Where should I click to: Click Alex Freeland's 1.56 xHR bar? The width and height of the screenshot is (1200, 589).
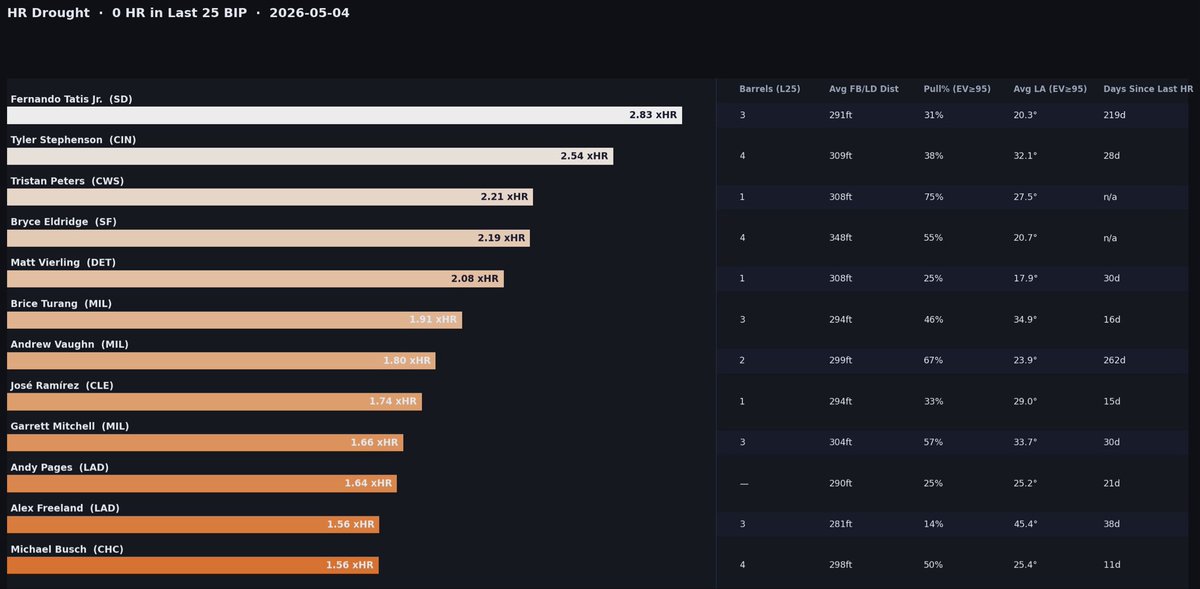point(193,525)
